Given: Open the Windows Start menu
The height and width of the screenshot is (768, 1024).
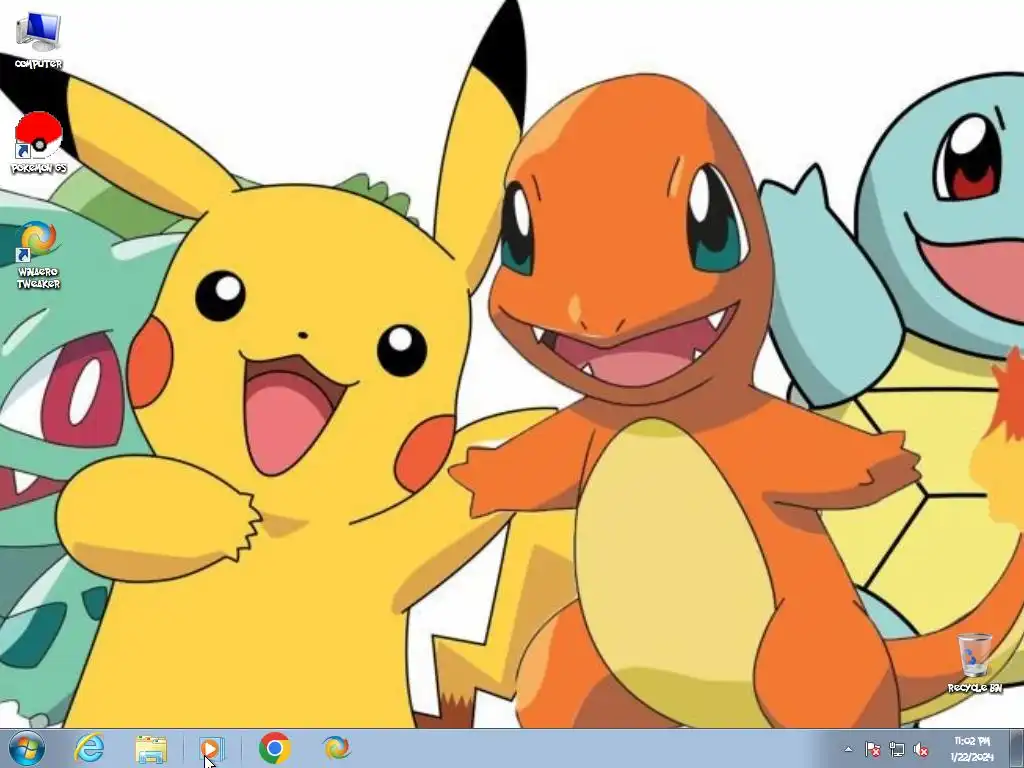Looking at the screenshot, I should [x=27, y=748].
